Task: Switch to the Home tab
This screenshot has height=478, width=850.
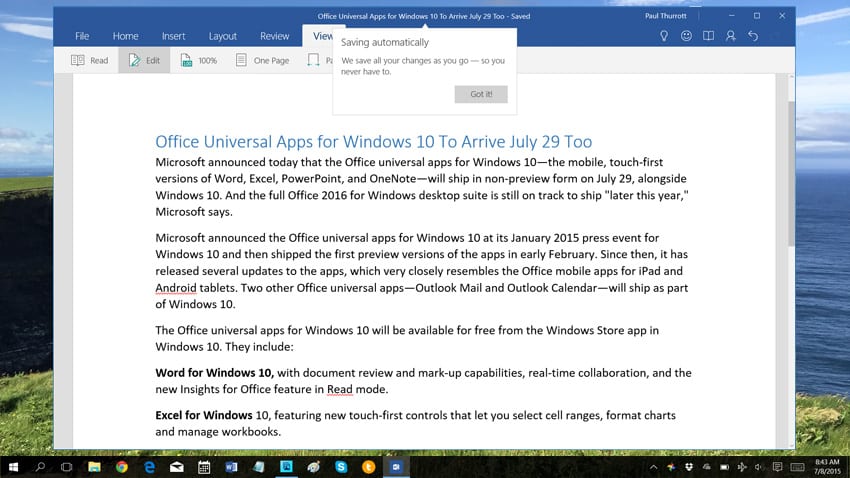Action: click(x=125, y=36)
